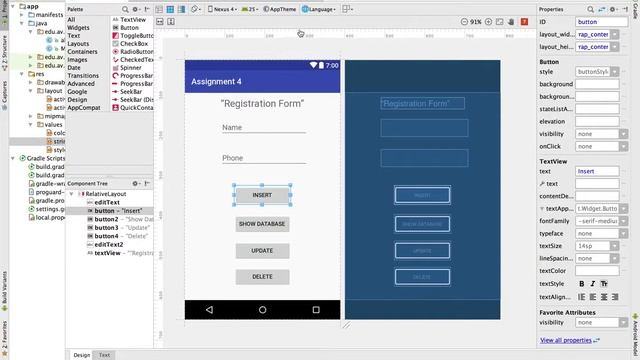Open layout_width value dropdown
This screenshot has width=640, height=360.
coord(615,34)
